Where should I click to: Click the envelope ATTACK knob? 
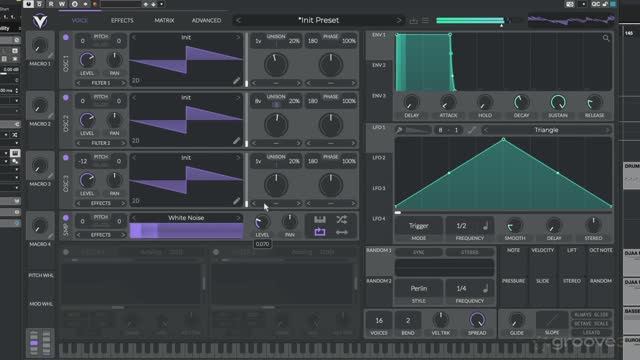click(448, 102)
